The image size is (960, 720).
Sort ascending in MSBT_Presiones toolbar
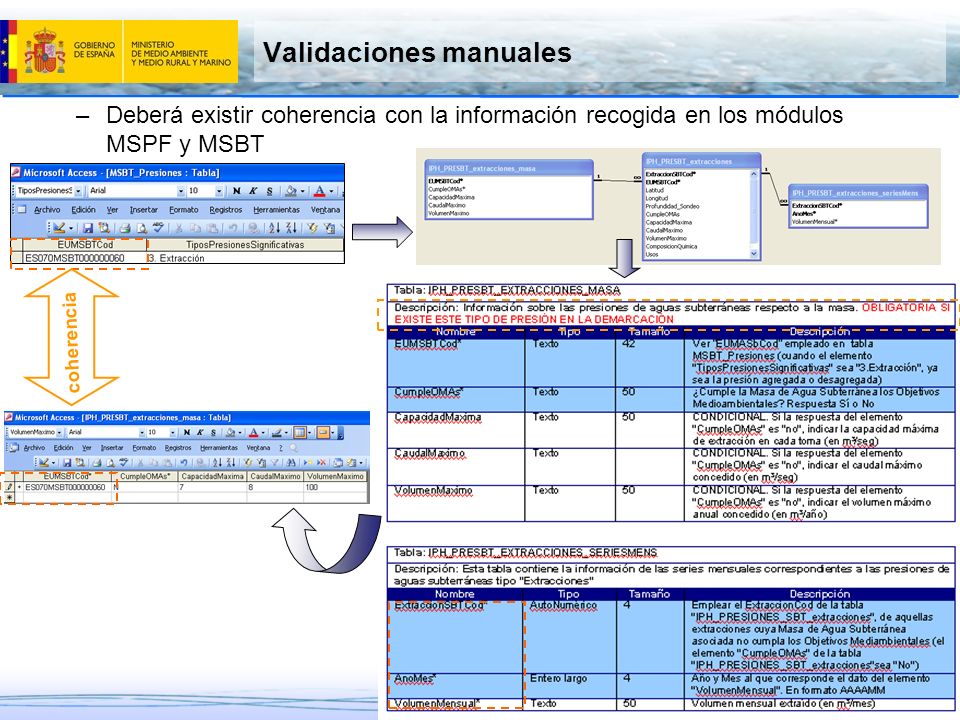click(274, 228)
